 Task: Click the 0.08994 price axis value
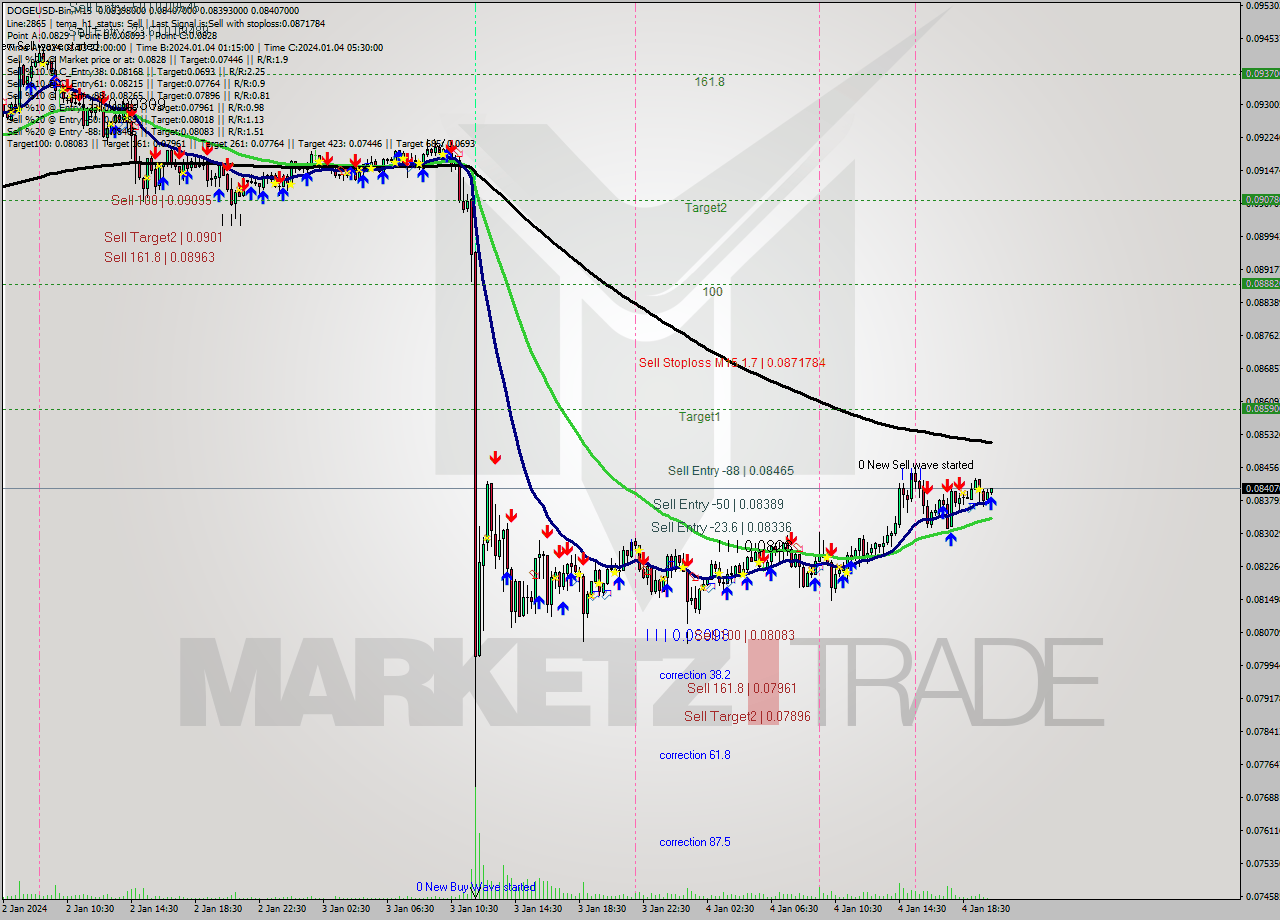click(x=1261, y=236)
